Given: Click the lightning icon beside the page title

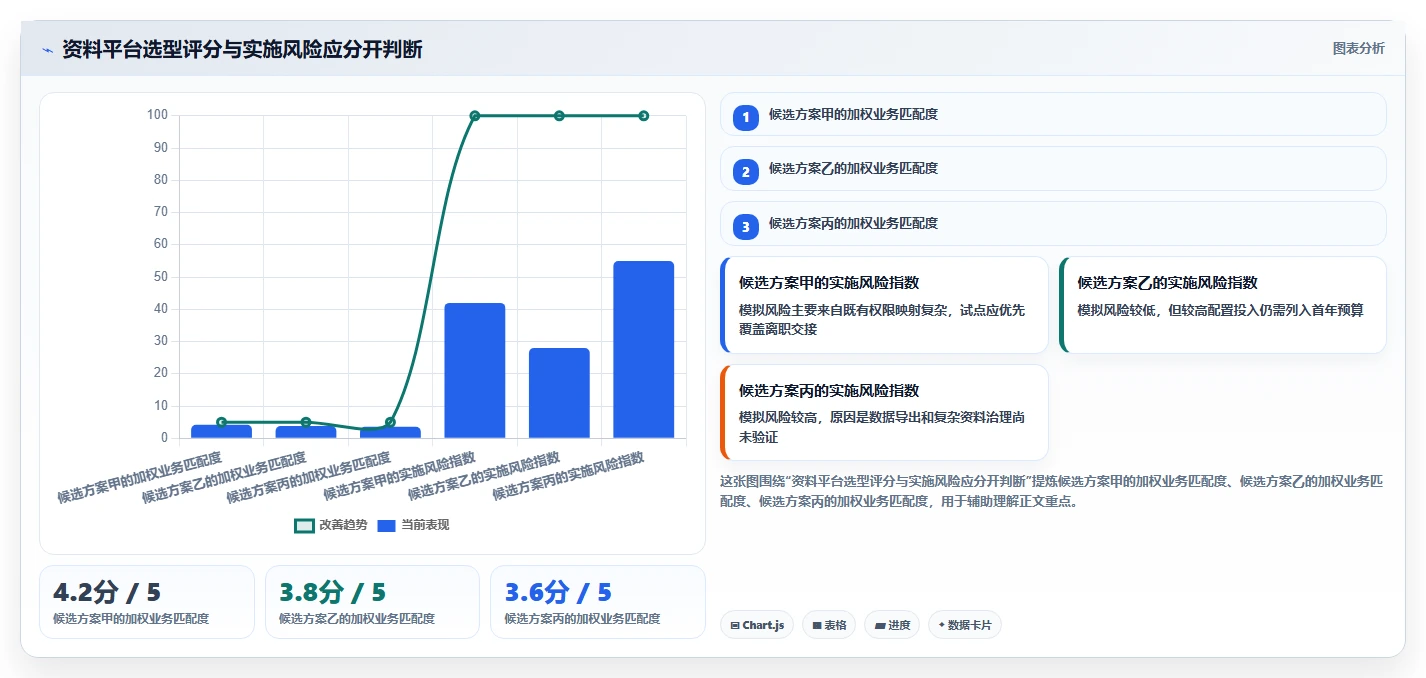Looking at the screenshot, I should pos(47,49).
